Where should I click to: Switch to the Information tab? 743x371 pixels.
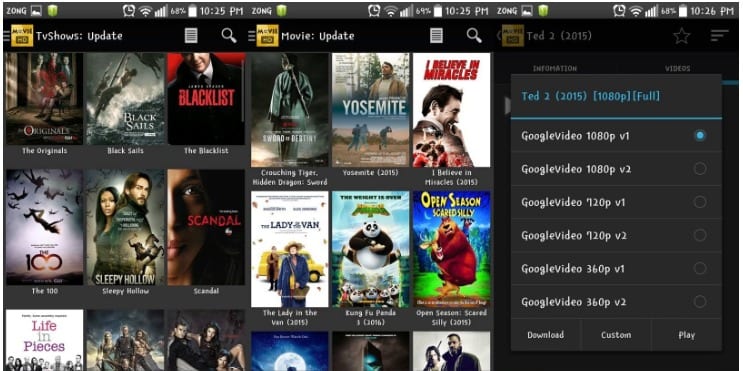555,69
